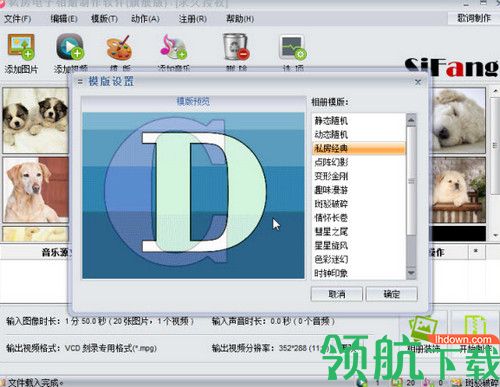Select 时钟印象 in the template list
The height and width of the screenshot is (387, 500).
coord(359,273)
